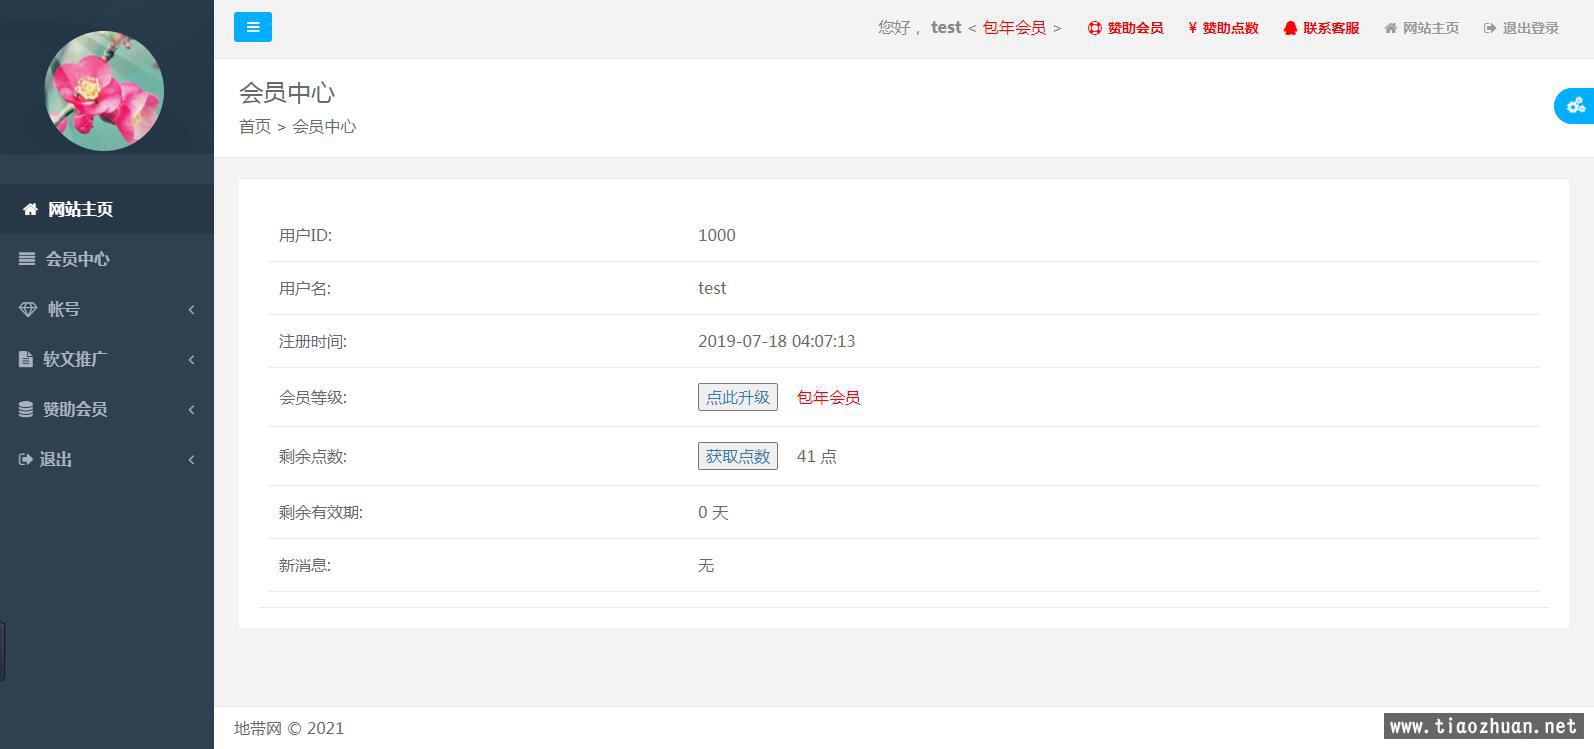Expand the 软文推广 submenu chevron
1594x749 pixels.
[x=191, y=360]
